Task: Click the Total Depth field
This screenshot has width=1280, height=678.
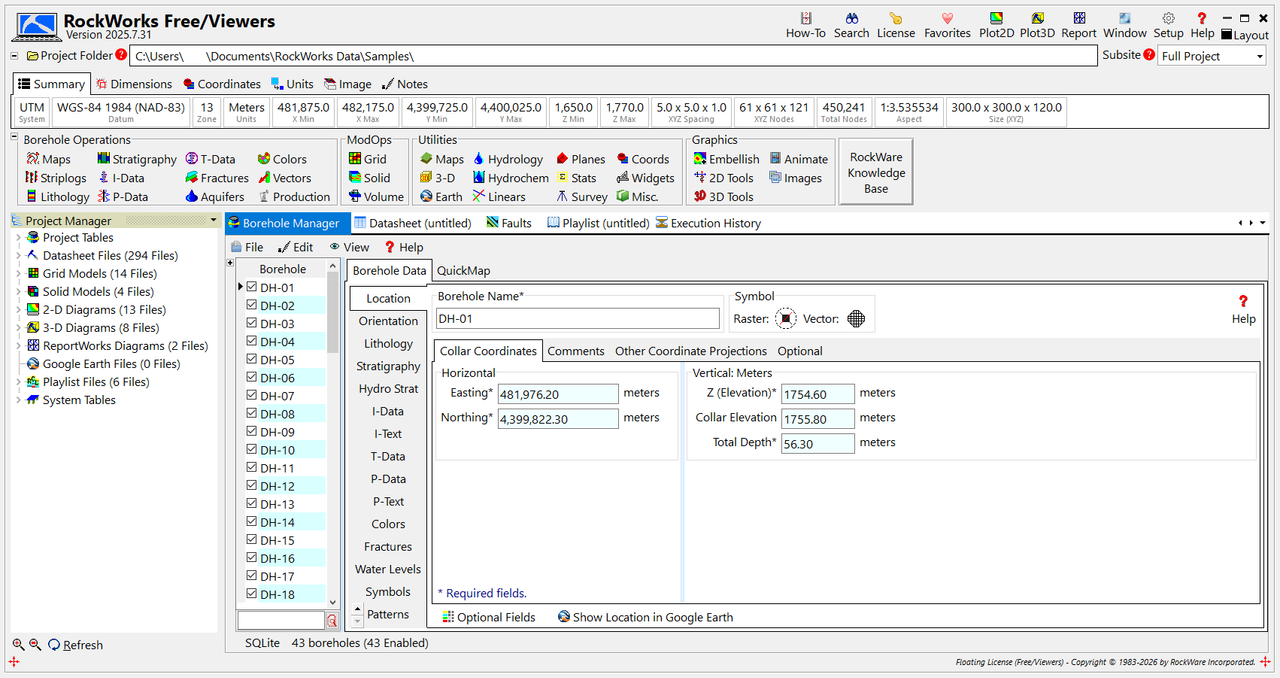Action: pos(818,443)
